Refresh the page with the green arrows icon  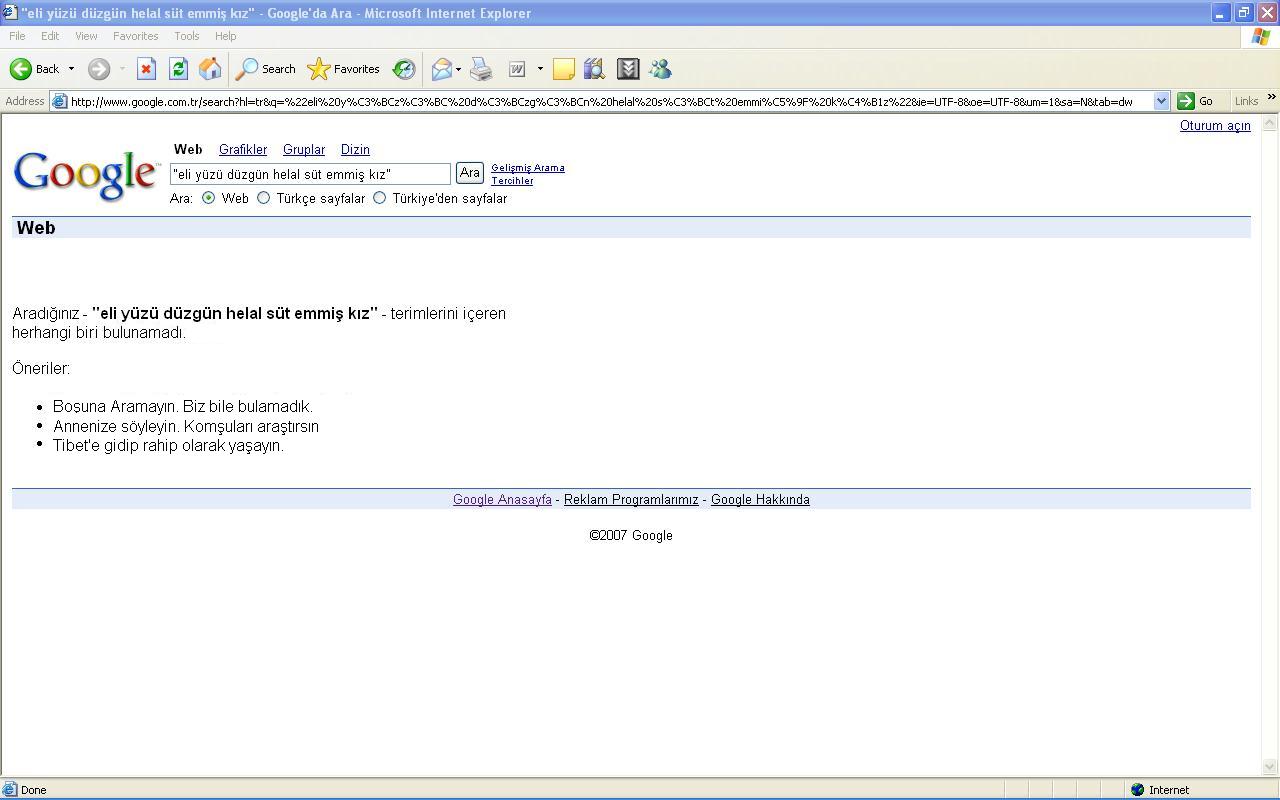[x=178, y=69]
